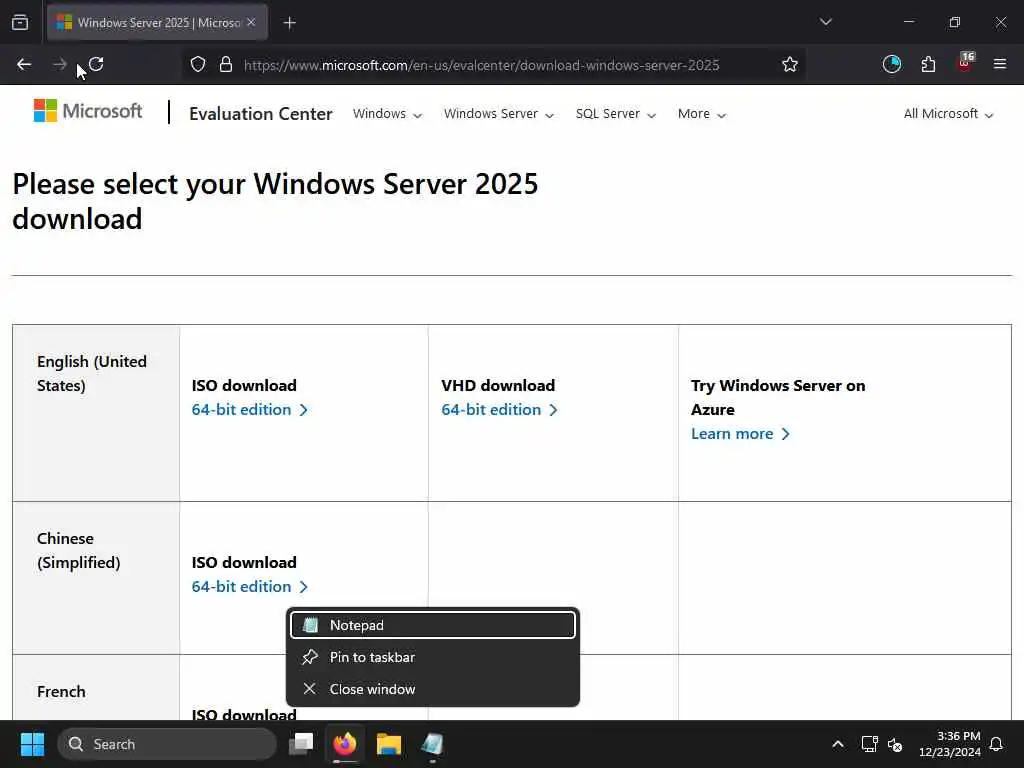The height and width of the screenshot is (768, 1024).
Task: Show hidden system tray icons
Action: click(x=838, y=744)
